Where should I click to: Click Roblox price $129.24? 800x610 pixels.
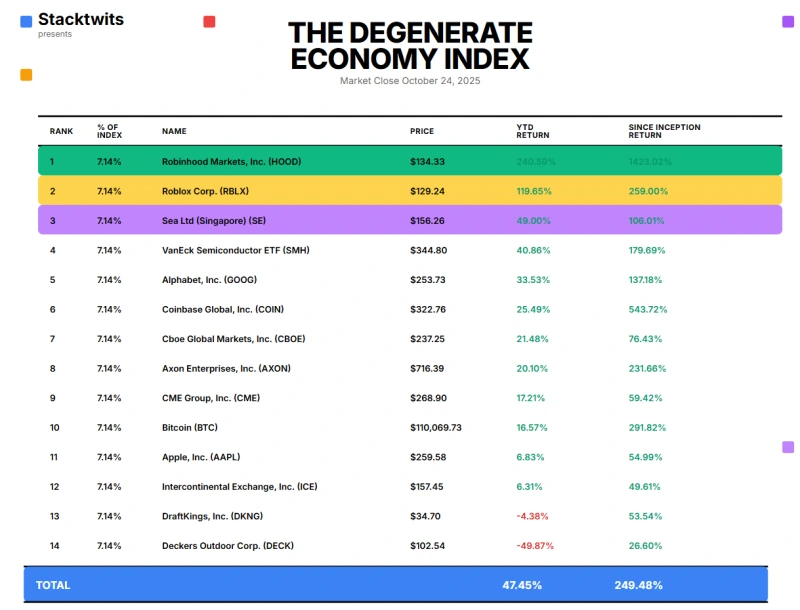coord(428,191)
